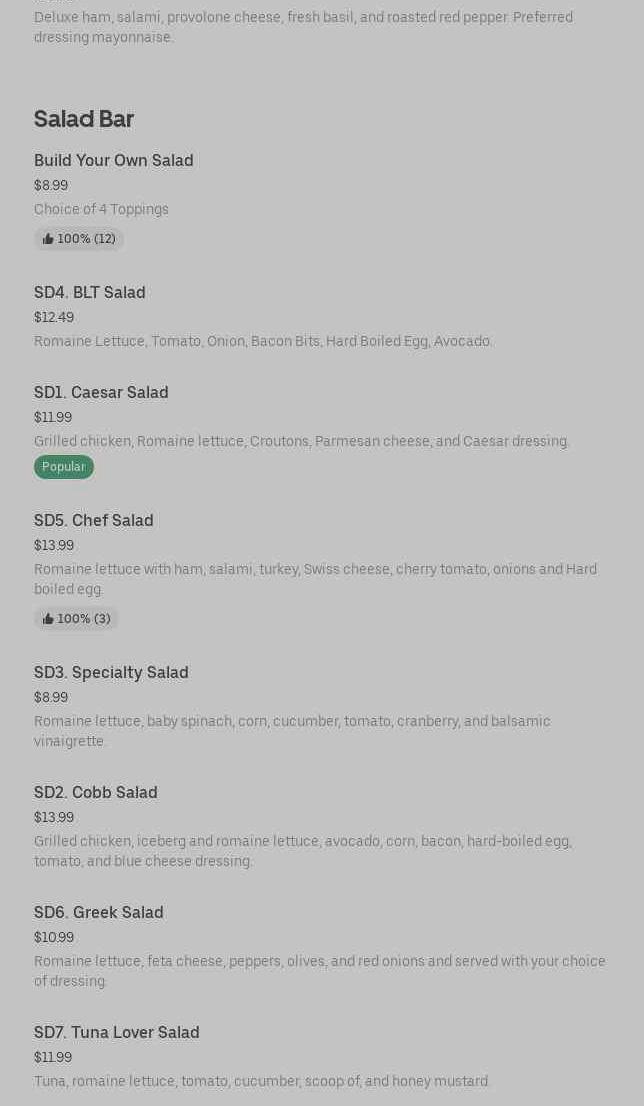The image size is (644, 1106).
Task: Click the $13.99 Cobb Salad price
Action: (x=54, y=817)
